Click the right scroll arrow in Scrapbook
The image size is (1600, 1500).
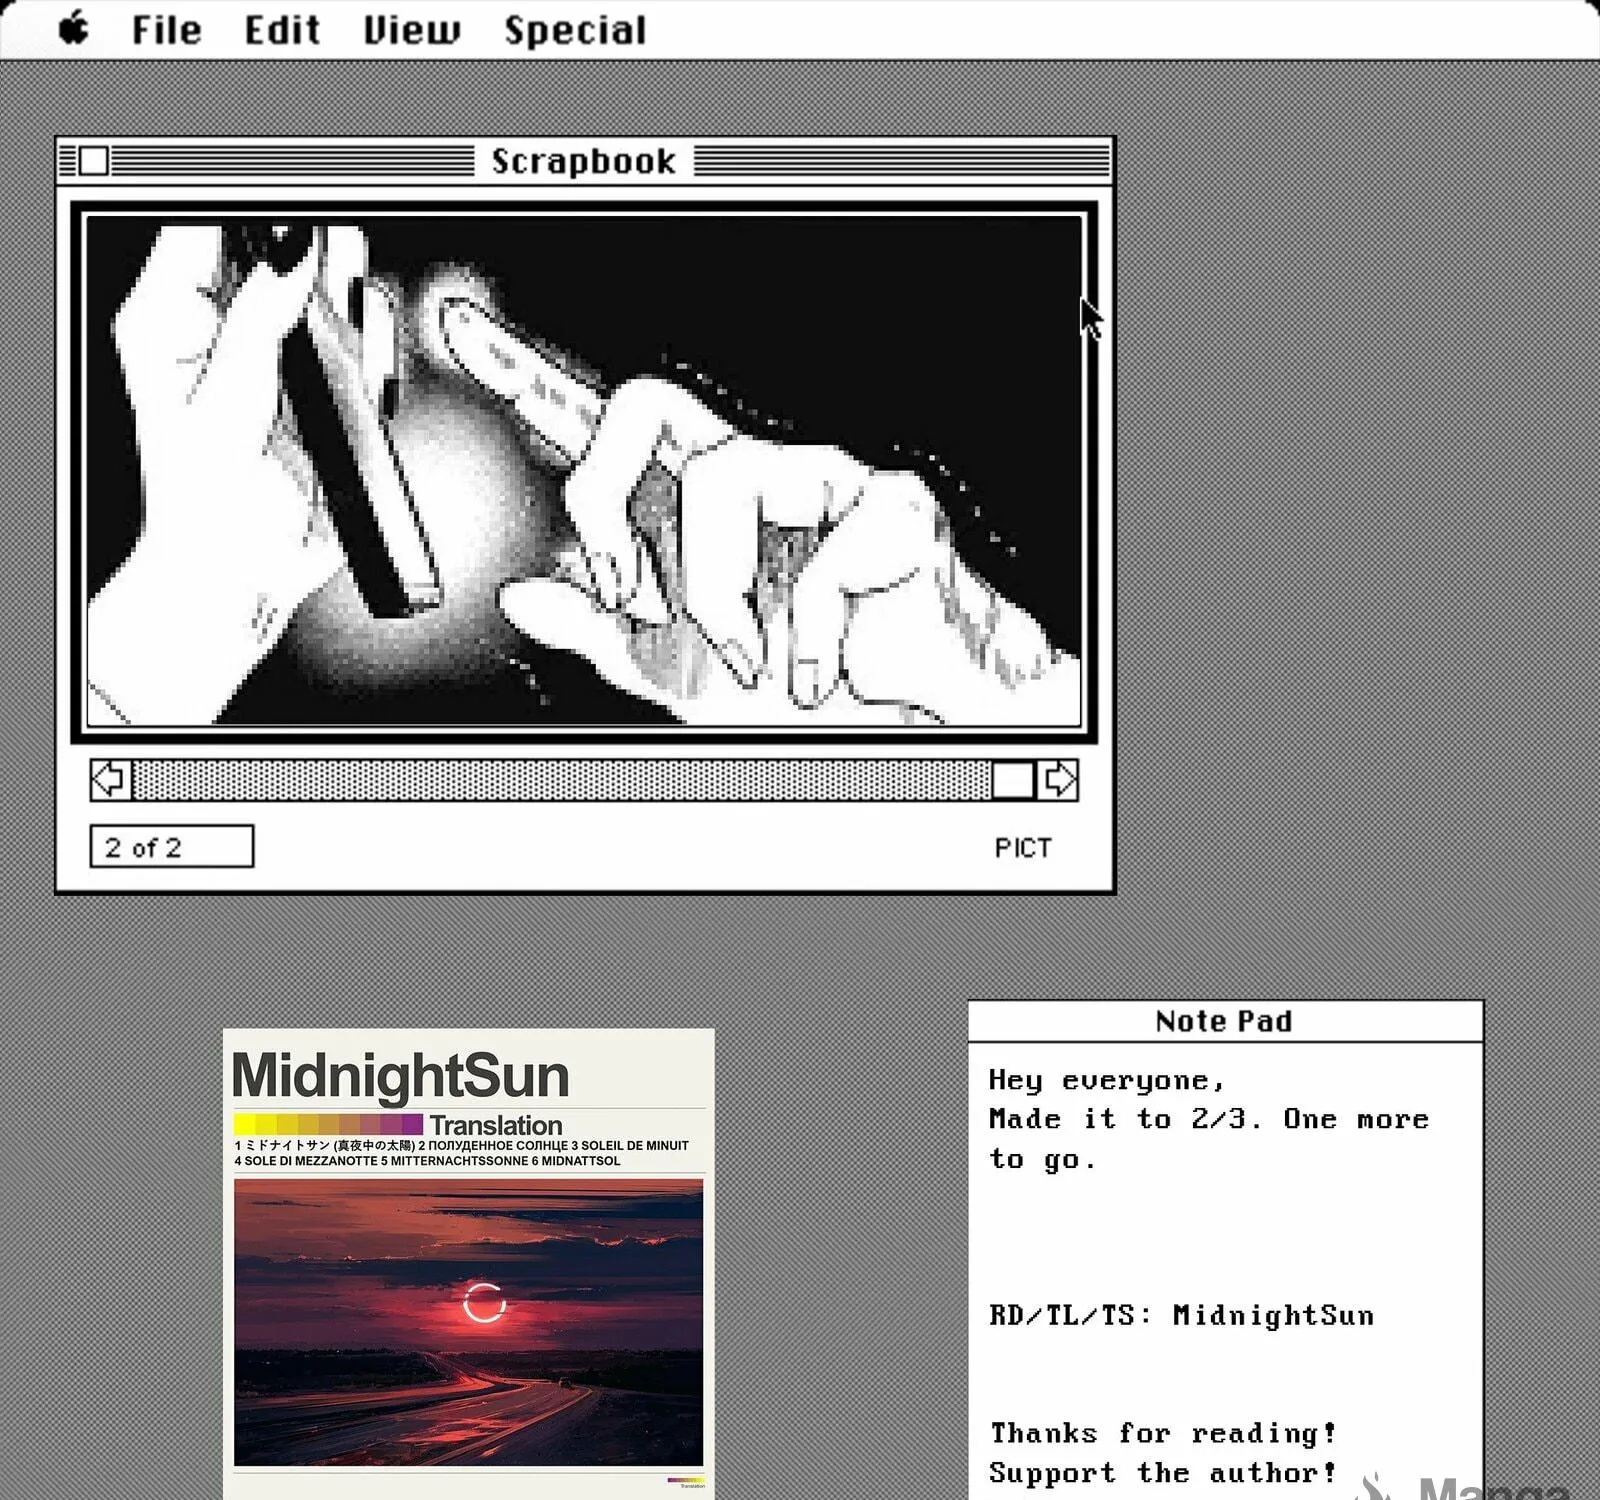coord(1057,780)
